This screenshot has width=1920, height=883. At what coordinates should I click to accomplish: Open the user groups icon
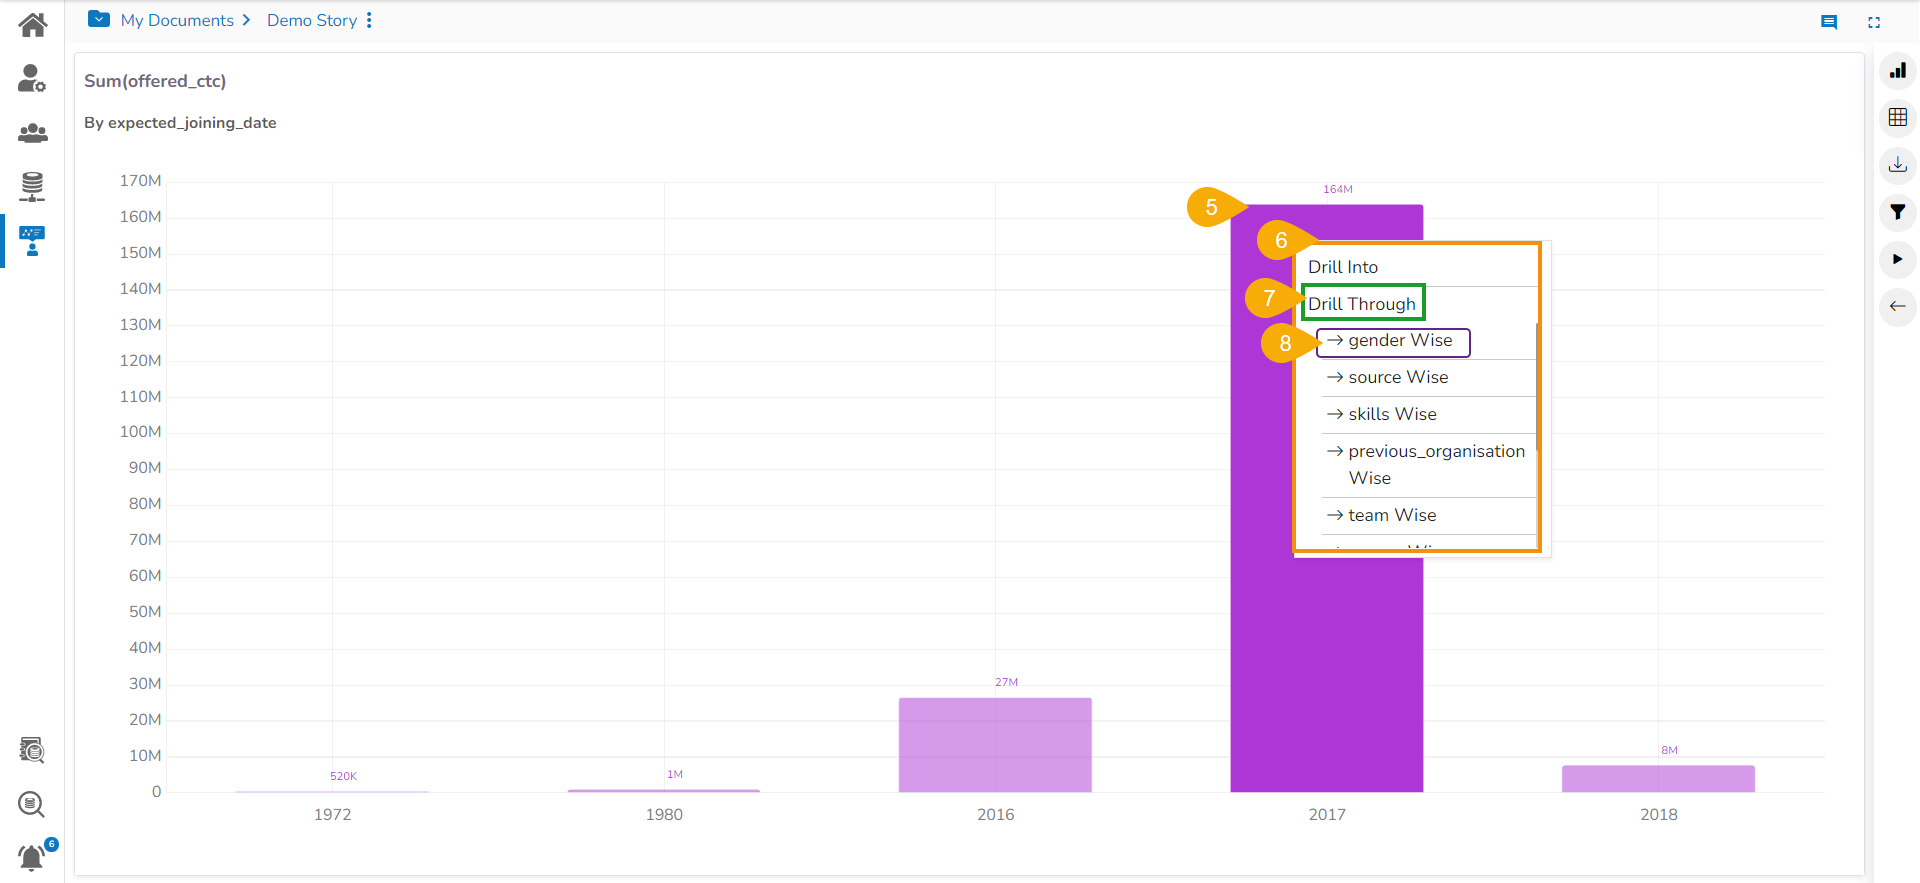point(32,133)
